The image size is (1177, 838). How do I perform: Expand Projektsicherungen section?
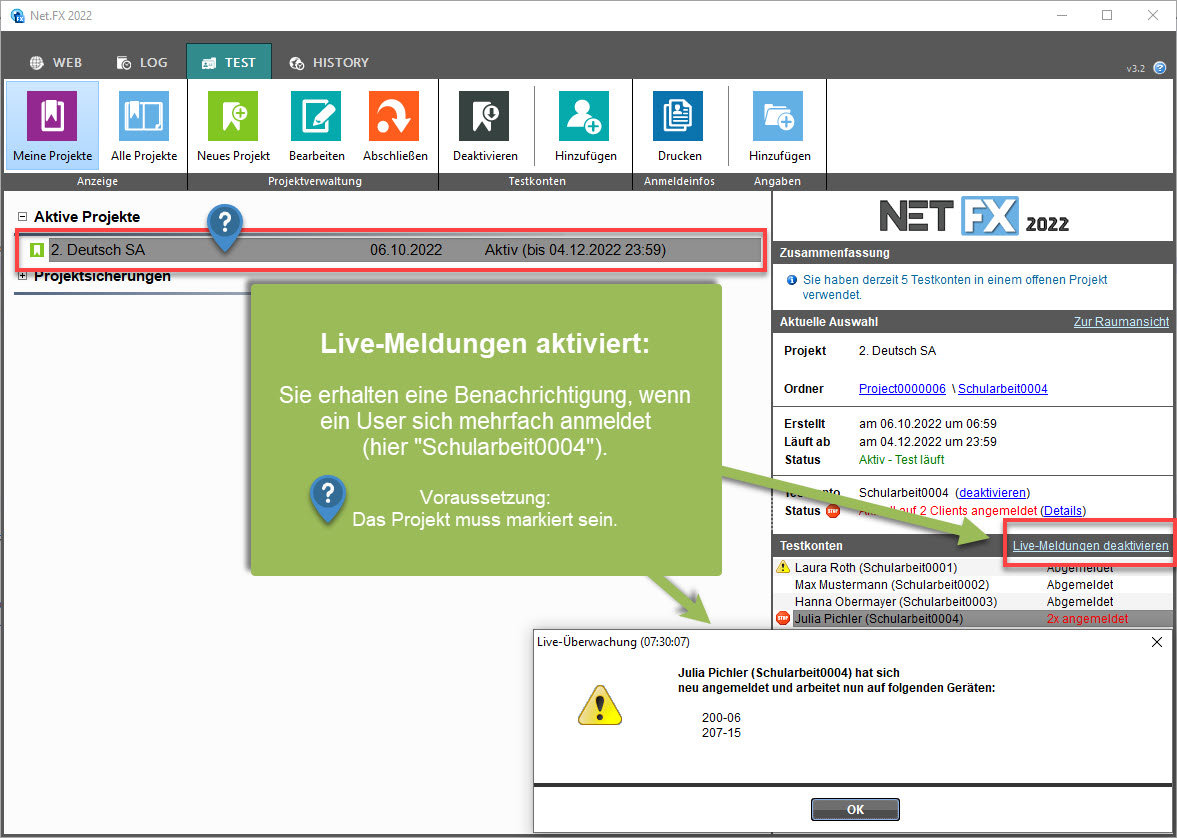(23, 276)
